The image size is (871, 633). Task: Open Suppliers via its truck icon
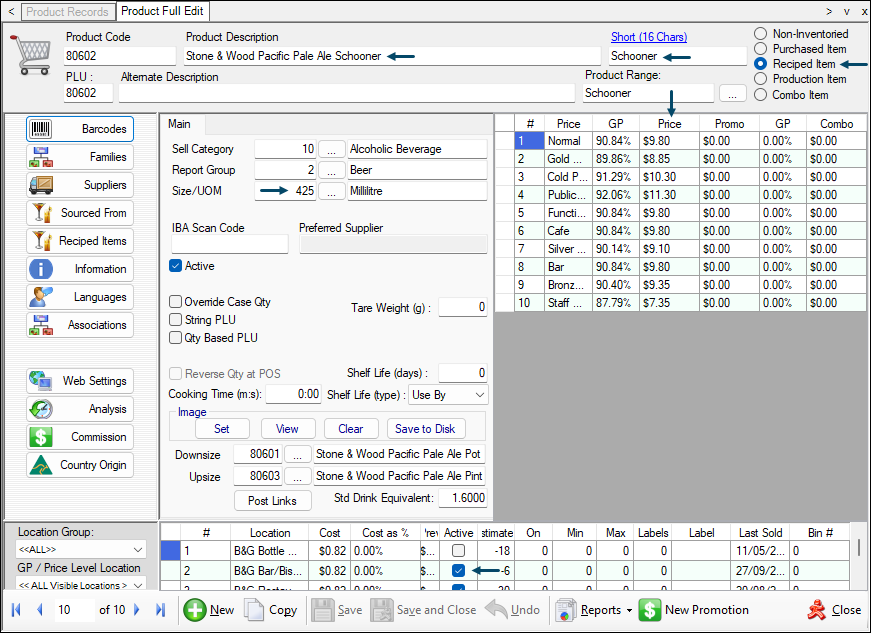point(41,185)
